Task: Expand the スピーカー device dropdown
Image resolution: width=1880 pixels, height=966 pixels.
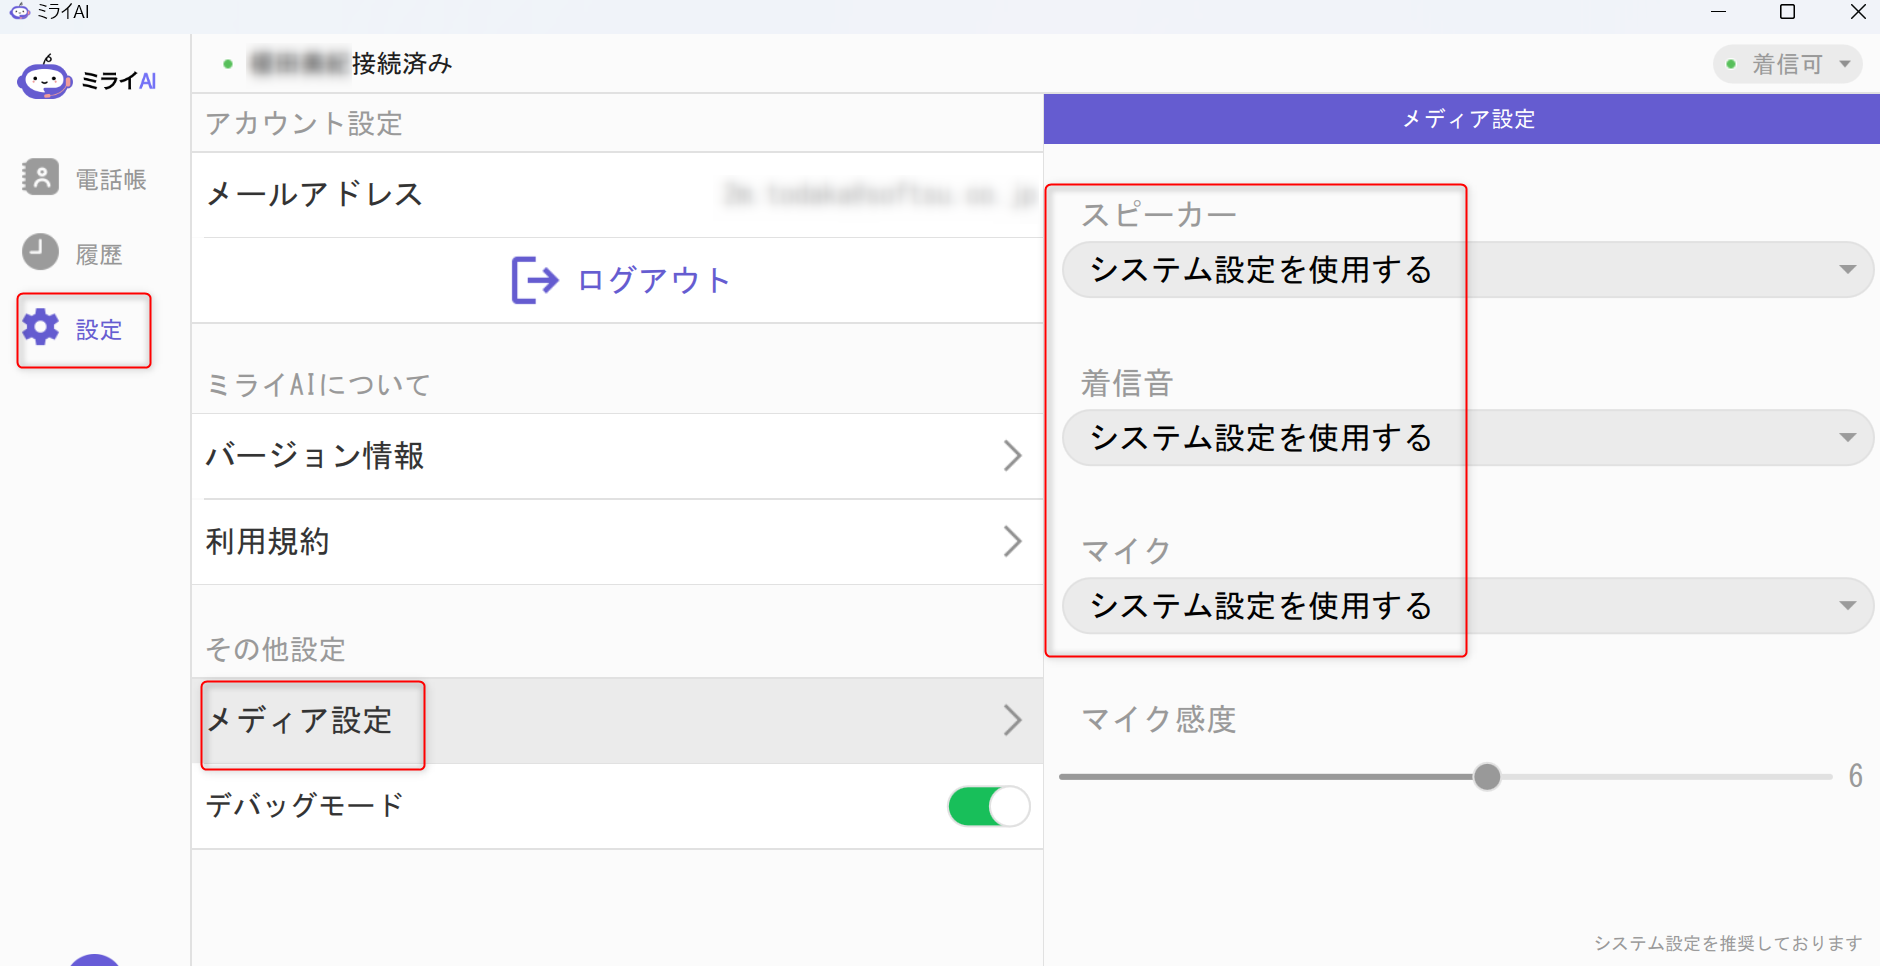Action: [1467, 270]
